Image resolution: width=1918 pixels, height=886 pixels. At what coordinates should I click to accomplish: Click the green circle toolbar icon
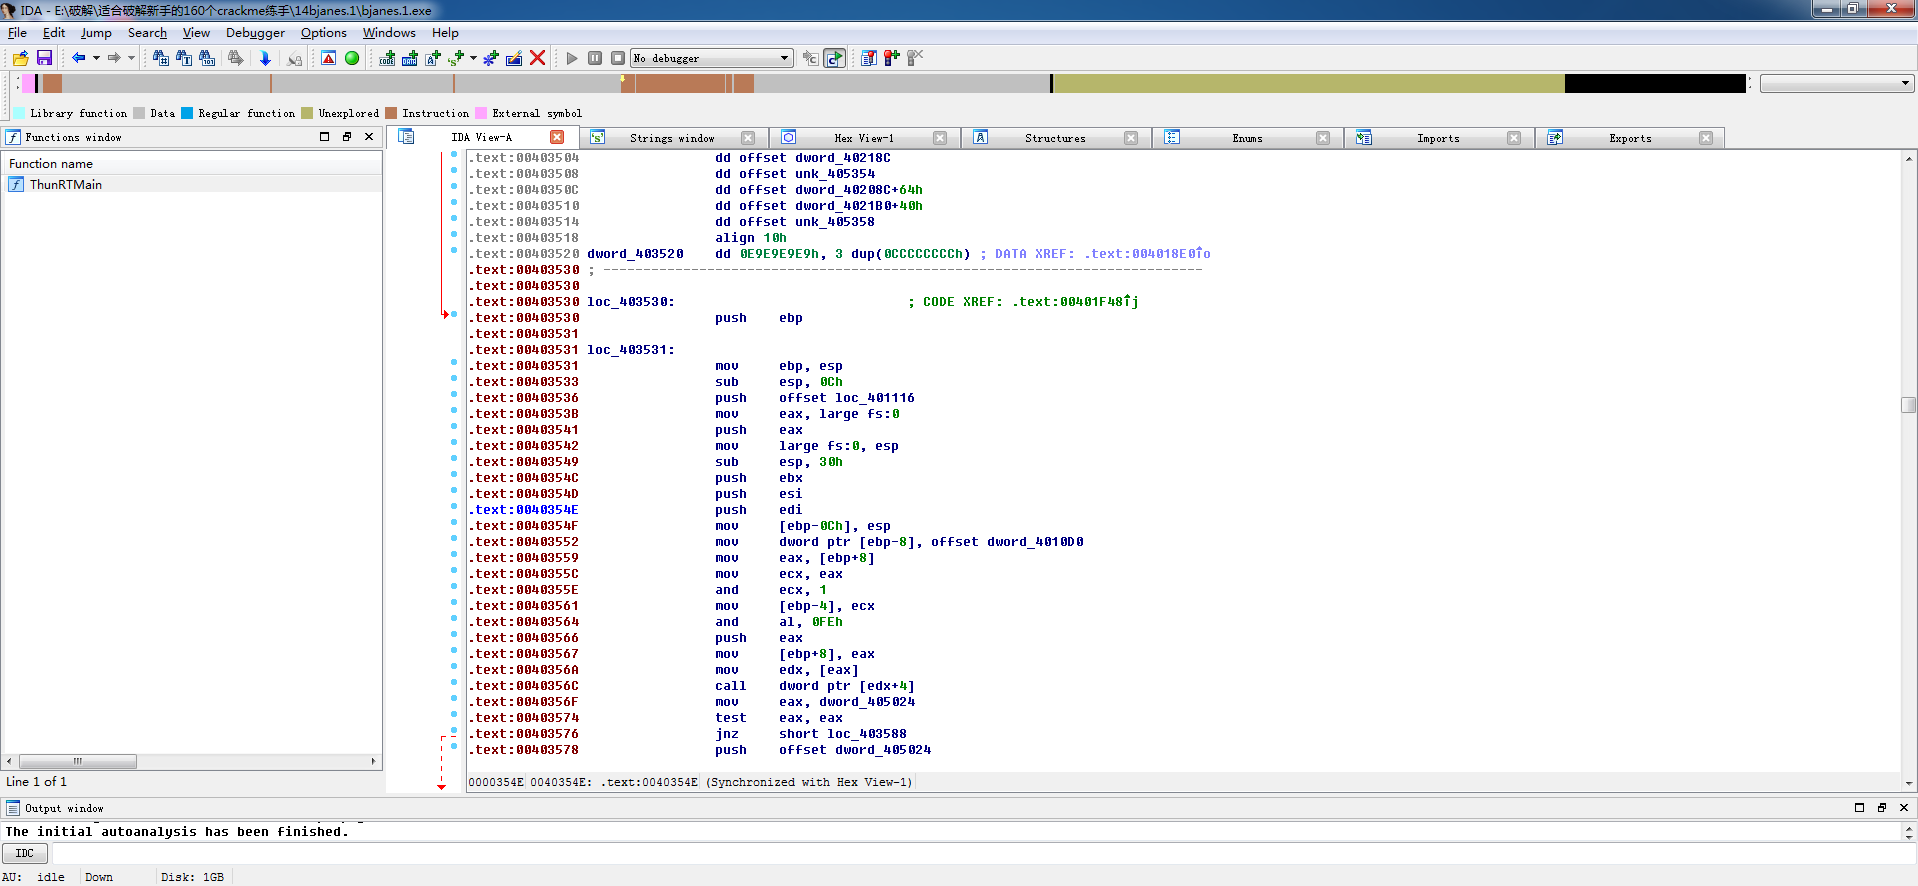(x=352, y=58)
